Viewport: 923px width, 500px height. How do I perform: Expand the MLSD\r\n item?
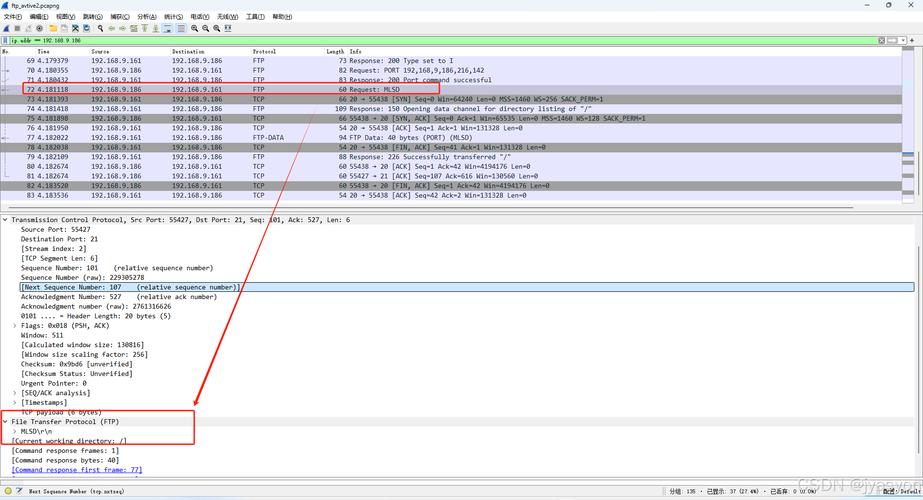[x=15, y=431]
